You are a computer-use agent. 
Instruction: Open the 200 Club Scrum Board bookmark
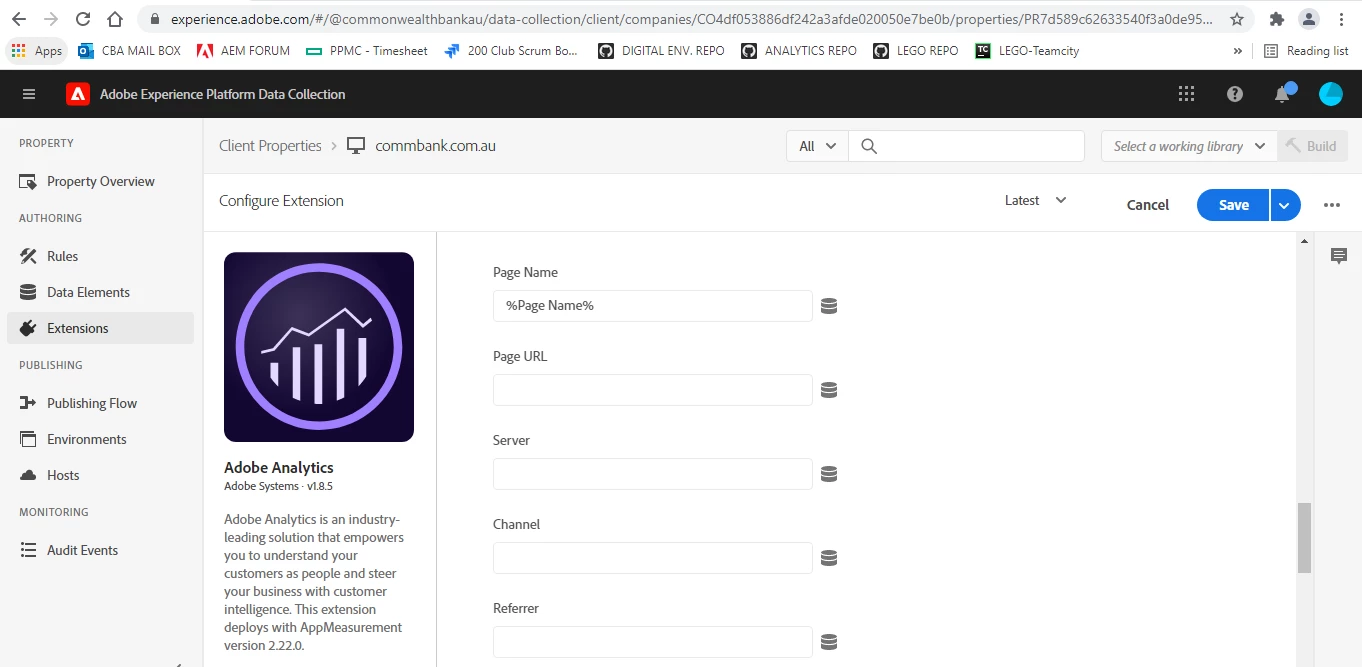[x=512, y=51]
